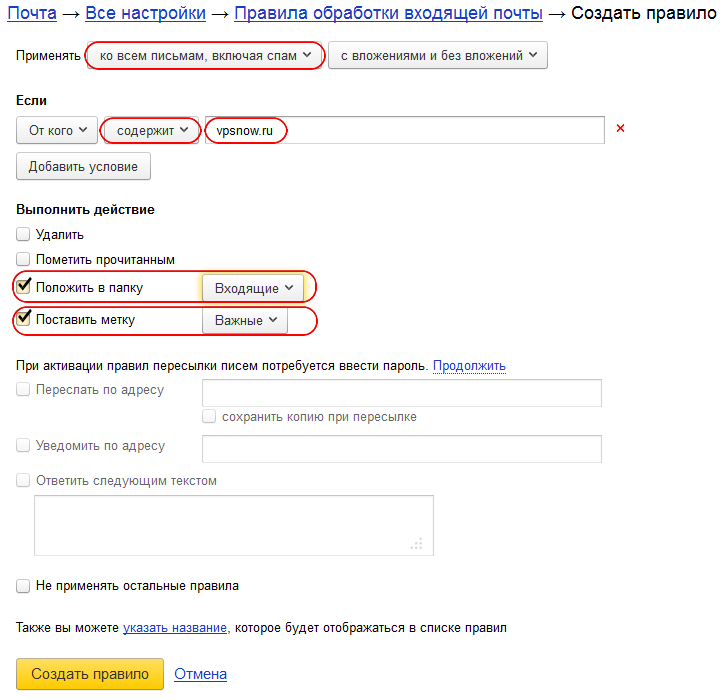The height and width of the screenshot is (700, 725).
Task: Click the 'указать название' link
Action: click(175, 628)
